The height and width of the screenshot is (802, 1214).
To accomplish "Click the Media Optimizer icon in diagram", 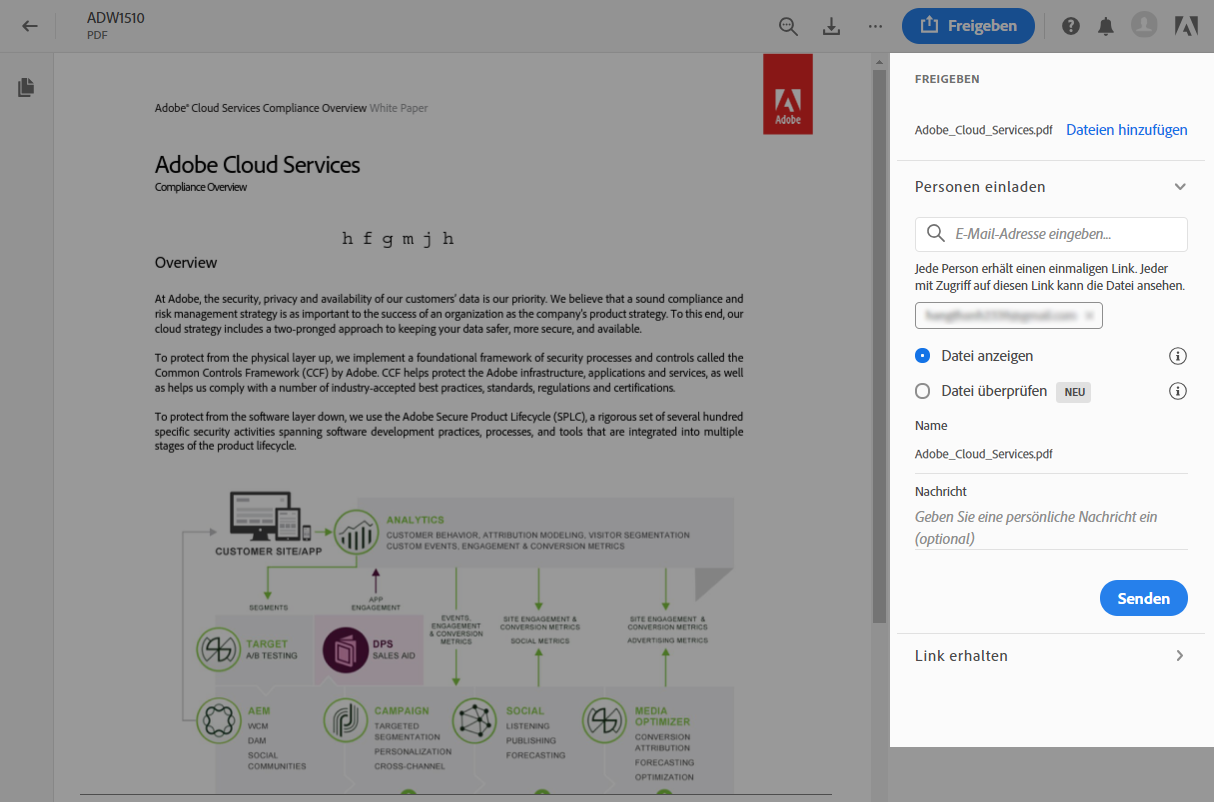I will [x=605, y=720].
